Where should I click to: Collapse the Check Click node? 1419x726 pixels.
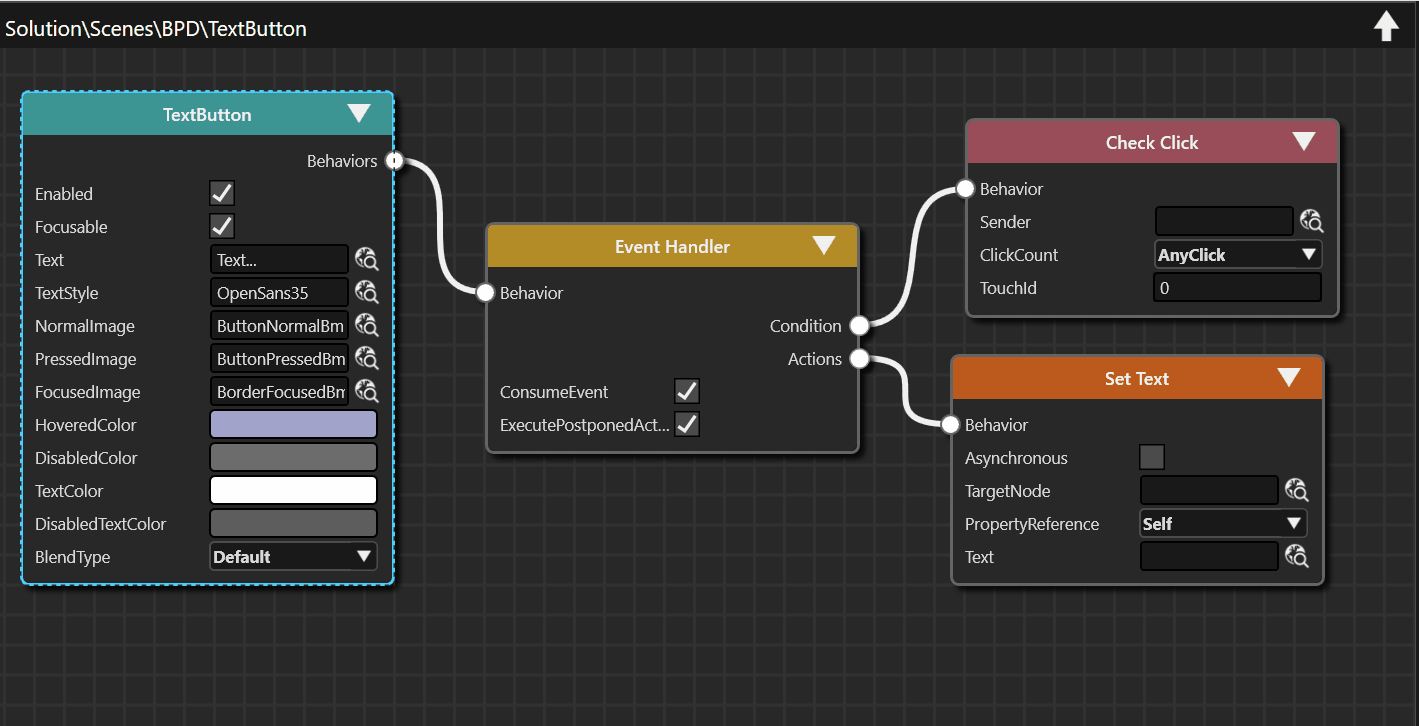point(1304,142)
